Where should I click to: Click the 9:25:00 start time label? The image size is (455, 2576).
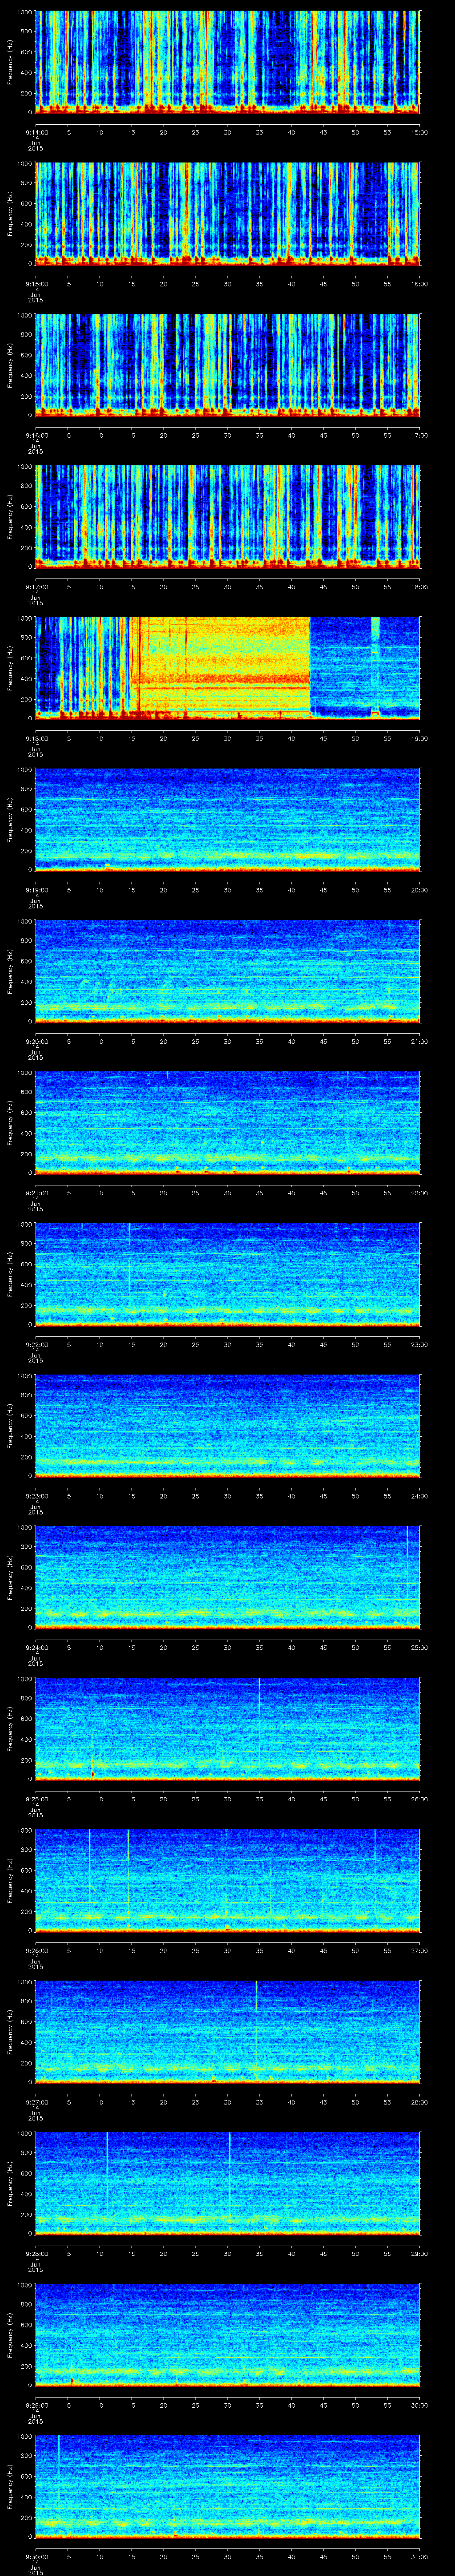click(x=36, y=1799)
